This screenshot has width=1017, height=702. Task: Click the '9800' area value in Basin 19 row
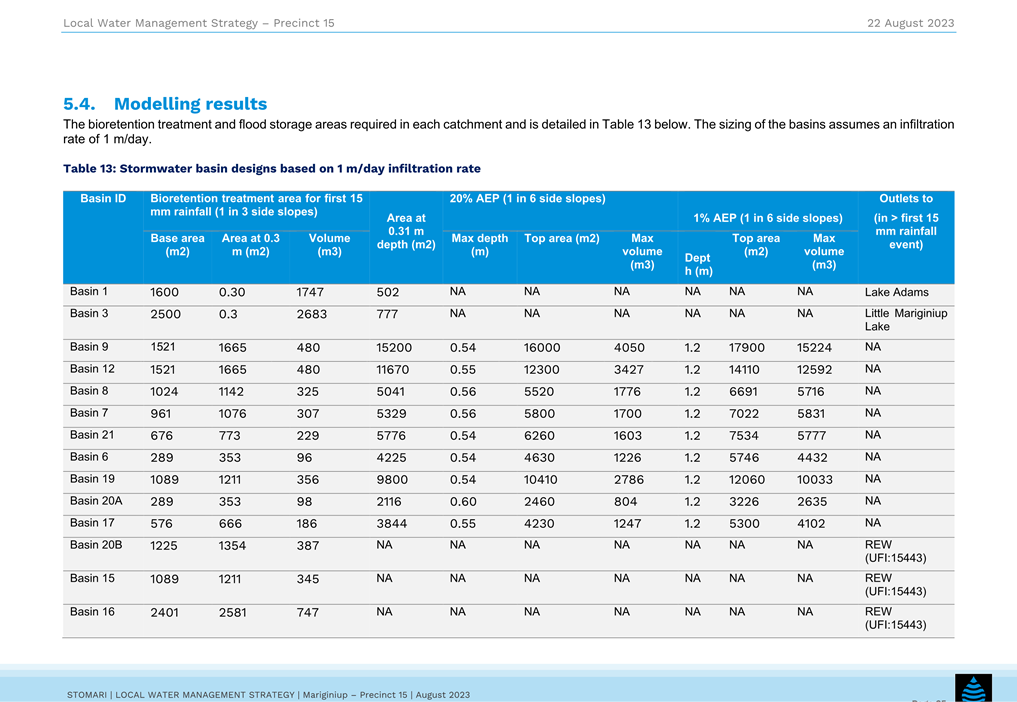(x=392, y=481)
